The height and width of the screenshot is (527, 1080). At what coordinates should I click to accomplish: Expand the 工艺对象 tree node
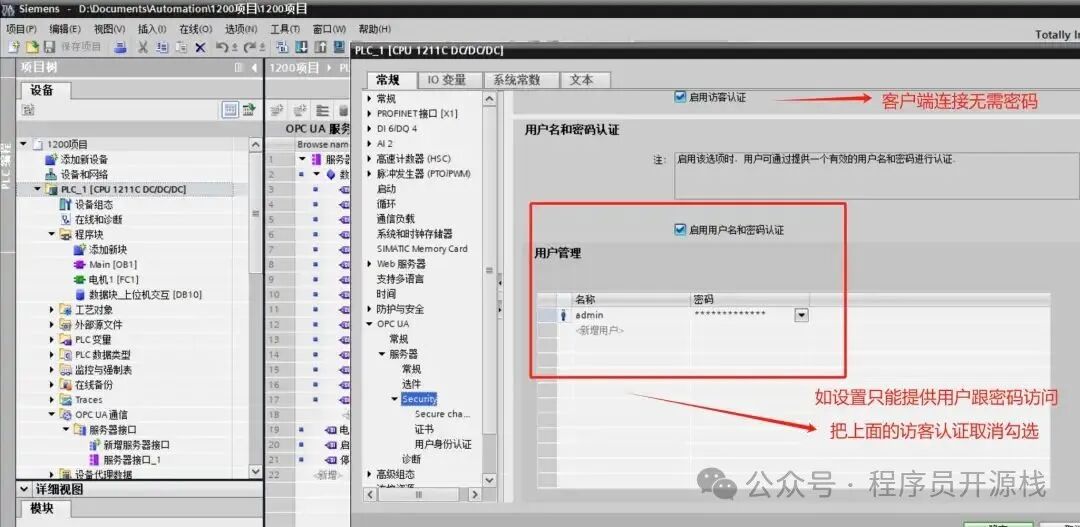click(x=53, y=310)
